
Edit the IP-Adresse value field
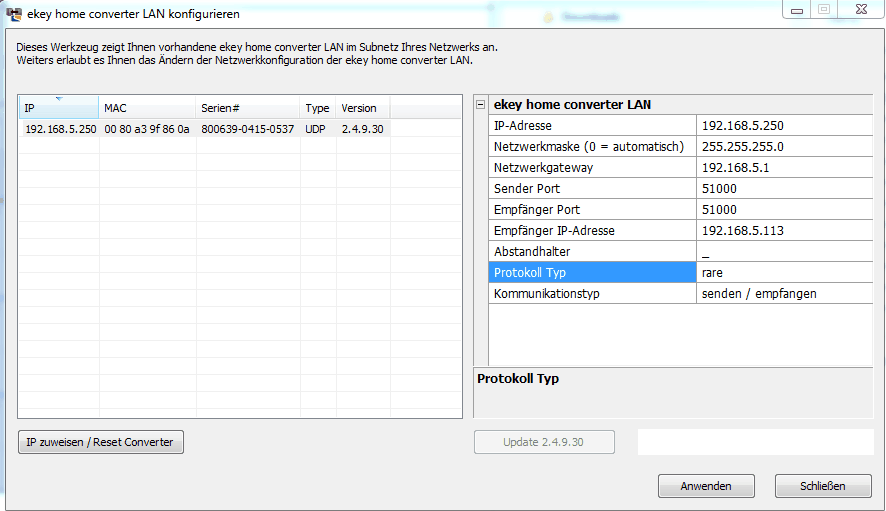click(x=783, y=125)
